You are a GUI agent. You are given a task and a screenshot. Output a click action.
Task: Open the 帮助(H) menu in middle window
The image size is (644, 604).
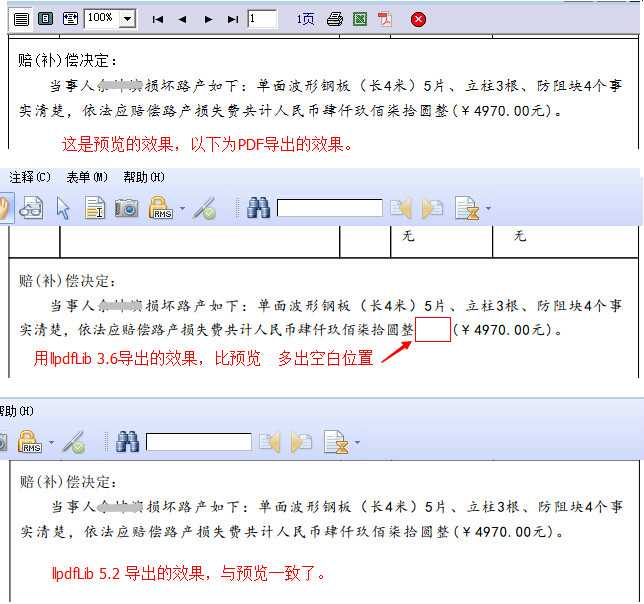144,177
